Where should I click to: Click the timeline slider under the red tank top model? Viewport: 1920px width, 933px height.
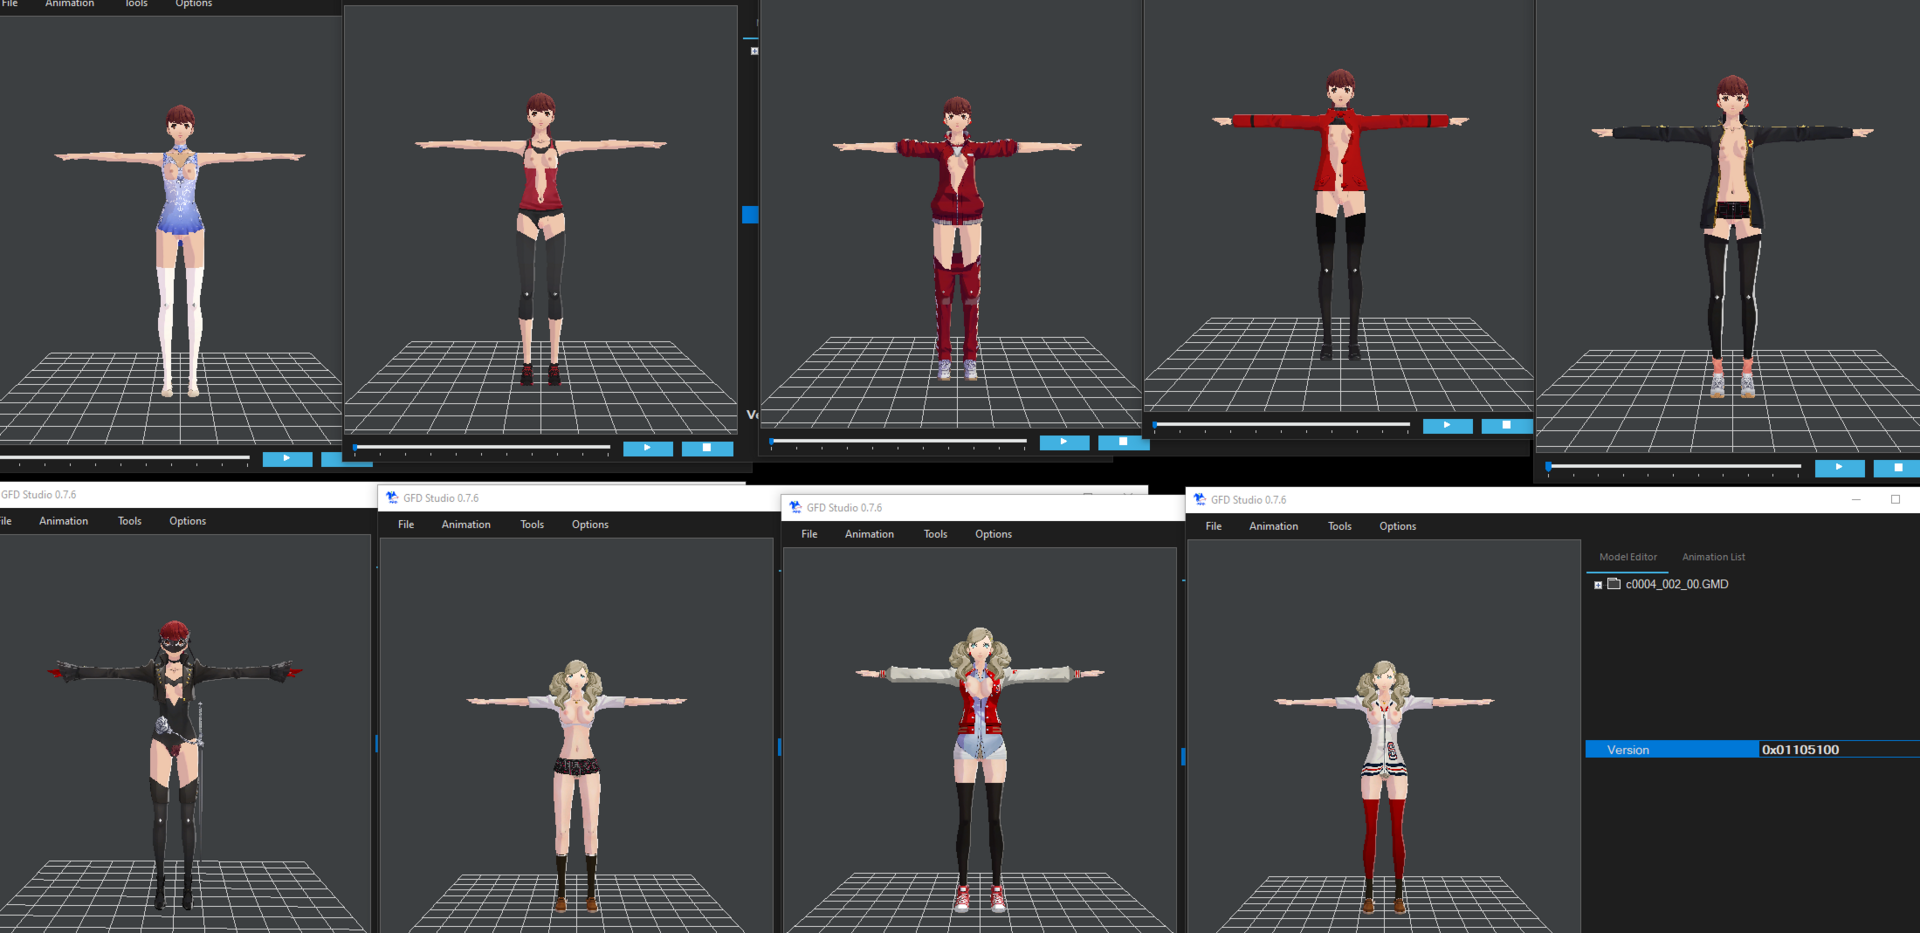point(482,447)
